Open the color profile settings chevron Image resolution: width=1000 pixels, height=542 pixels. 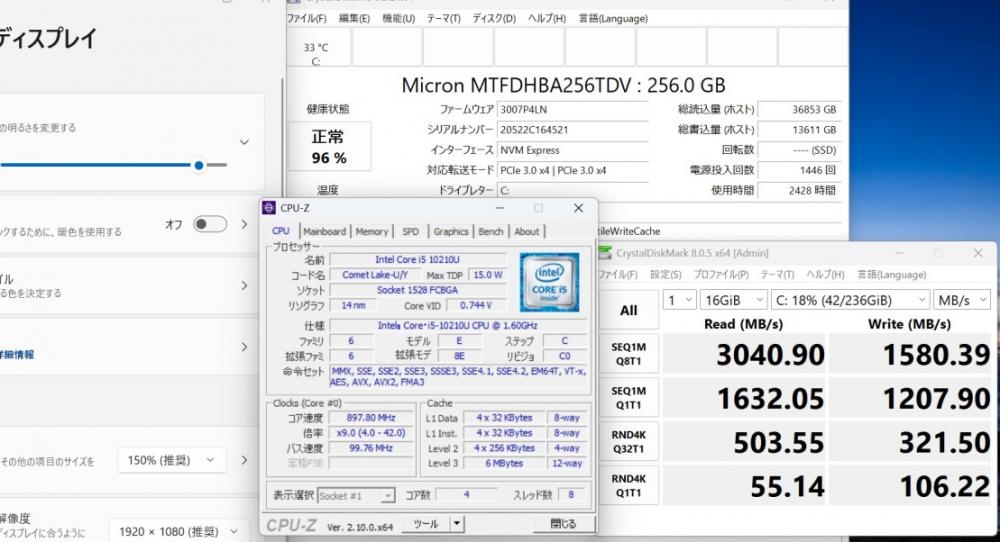pos(244,286)
